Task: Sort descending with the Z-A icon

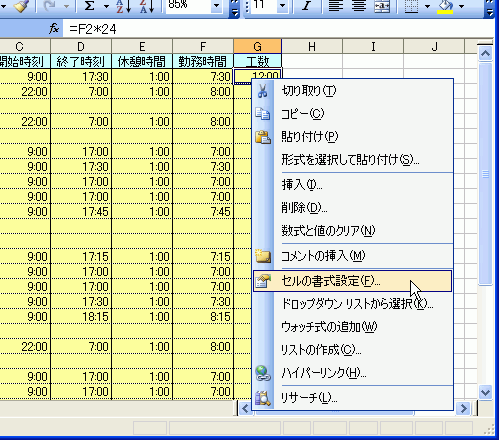Action: 147,6
